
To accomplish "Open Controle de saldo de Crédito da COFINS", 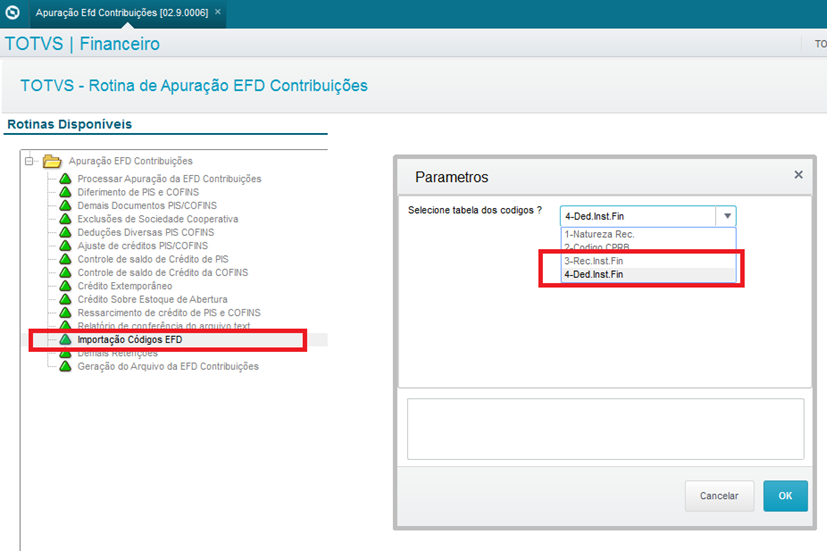I will 163,272.
